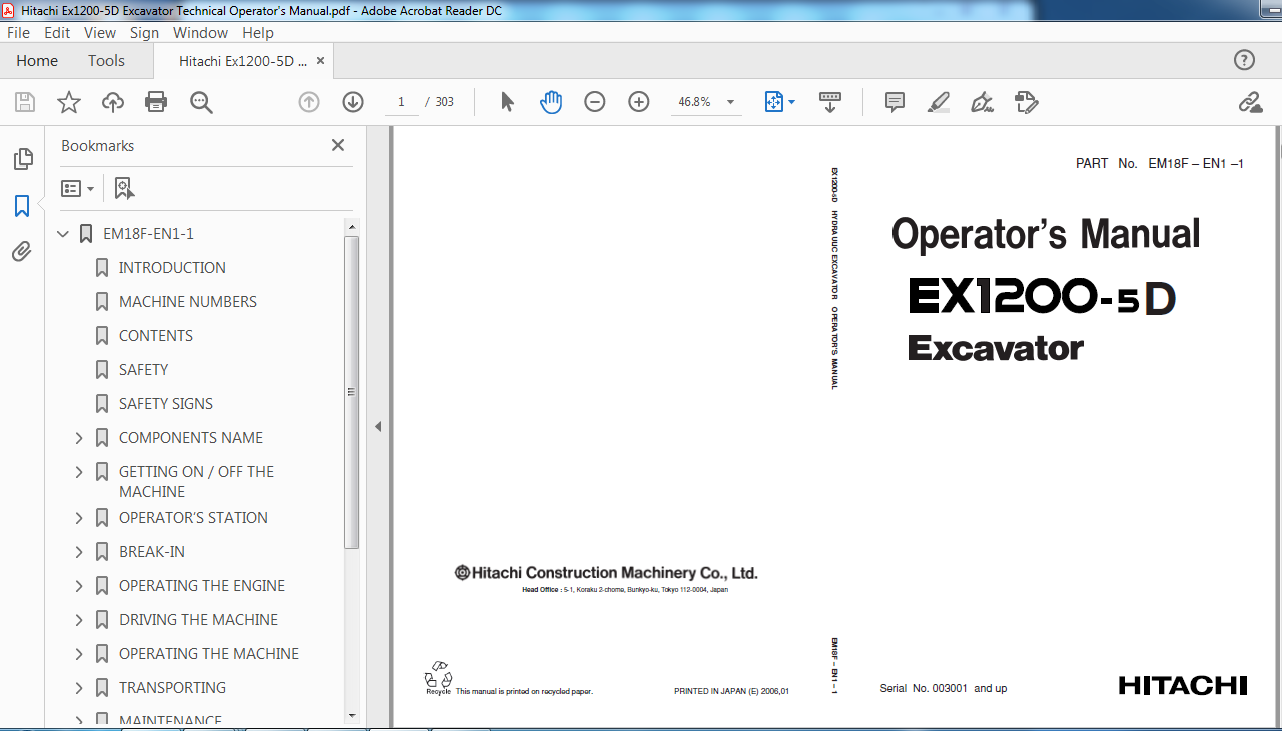Expand OPERATING THE ENGINE bookmark
The image size is (1282, 731).
(x=79, y=586)
